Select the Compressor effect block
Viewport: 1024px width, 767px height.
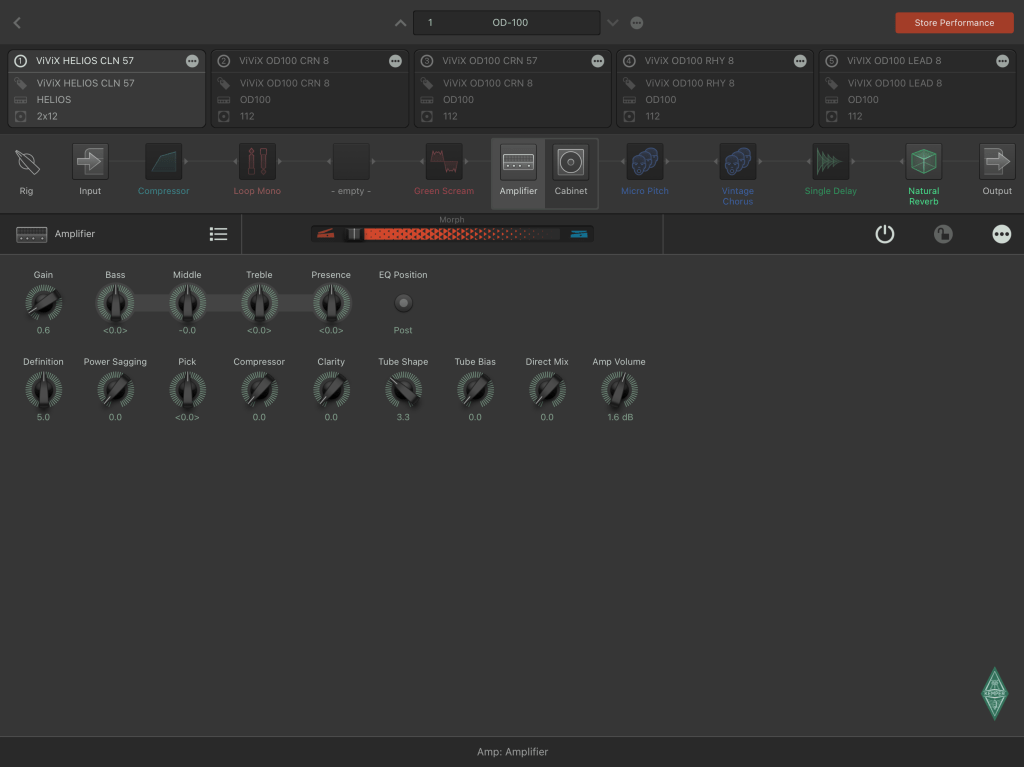click(163, 162)
